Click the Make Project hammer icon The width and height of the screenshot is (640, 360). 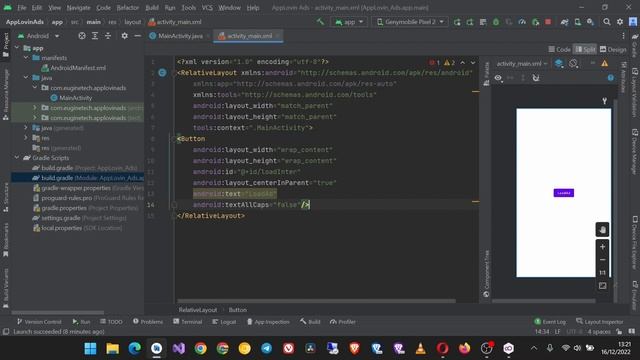coord(320,22)
